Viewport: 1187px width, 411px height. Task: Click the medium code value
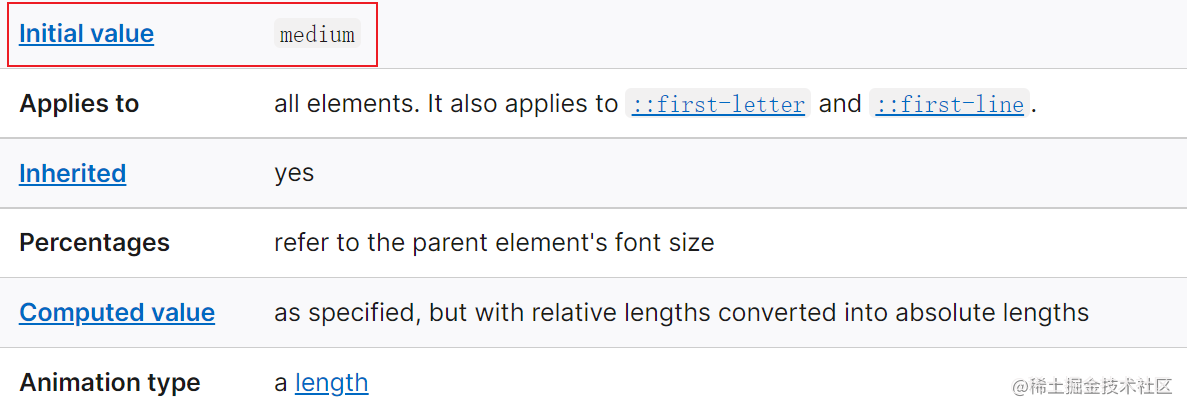pos(317,34)
